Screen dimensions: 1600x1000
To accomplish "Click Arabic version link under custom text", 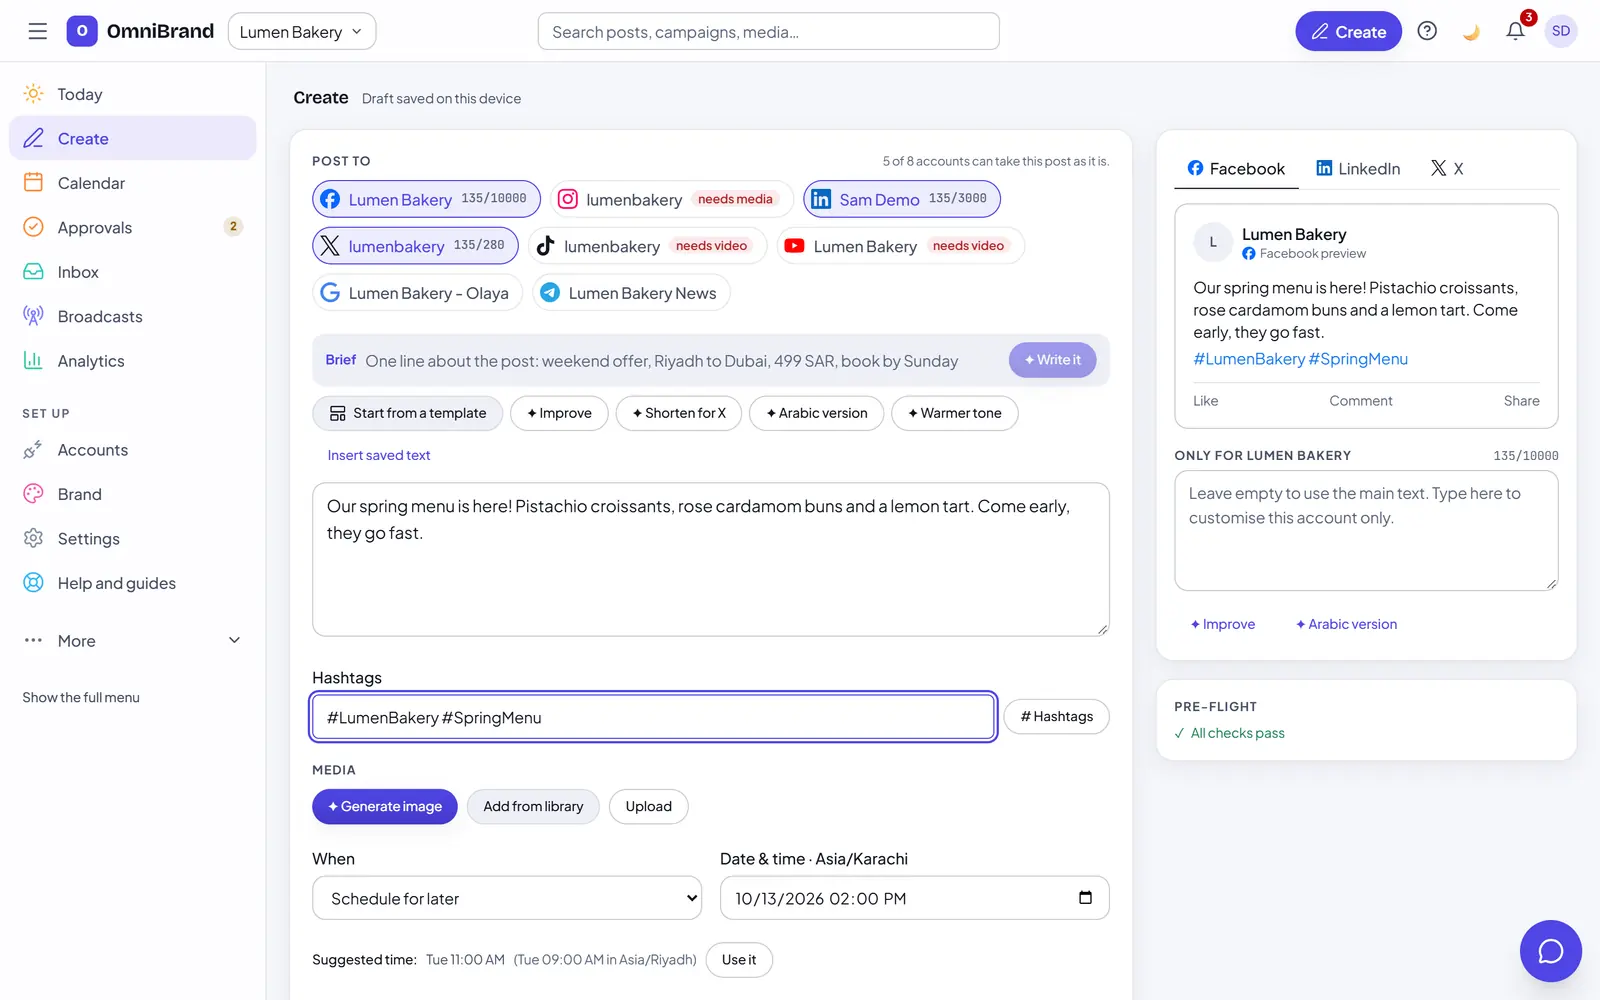I will point(1346,624).
